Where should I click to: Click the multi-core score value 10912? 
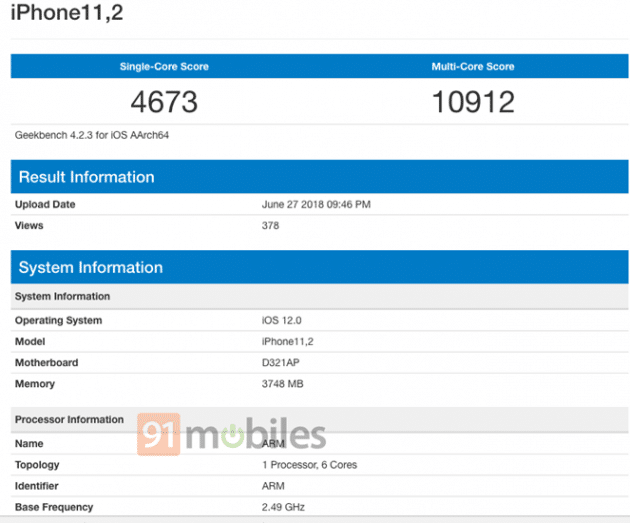[474, 102]
